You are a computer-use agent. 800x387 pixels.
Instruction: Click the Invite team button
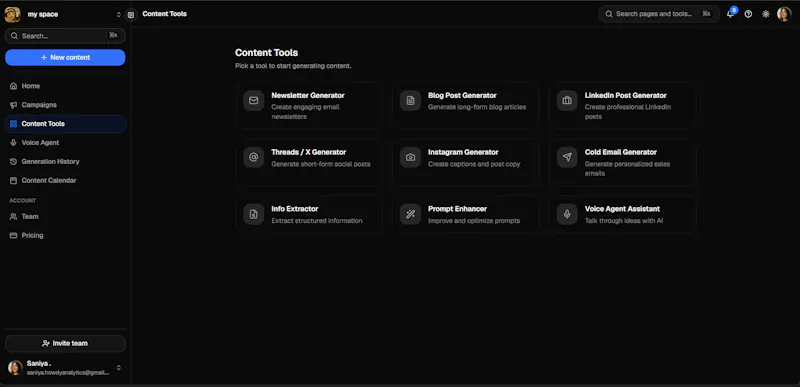(x=65, y=344)
